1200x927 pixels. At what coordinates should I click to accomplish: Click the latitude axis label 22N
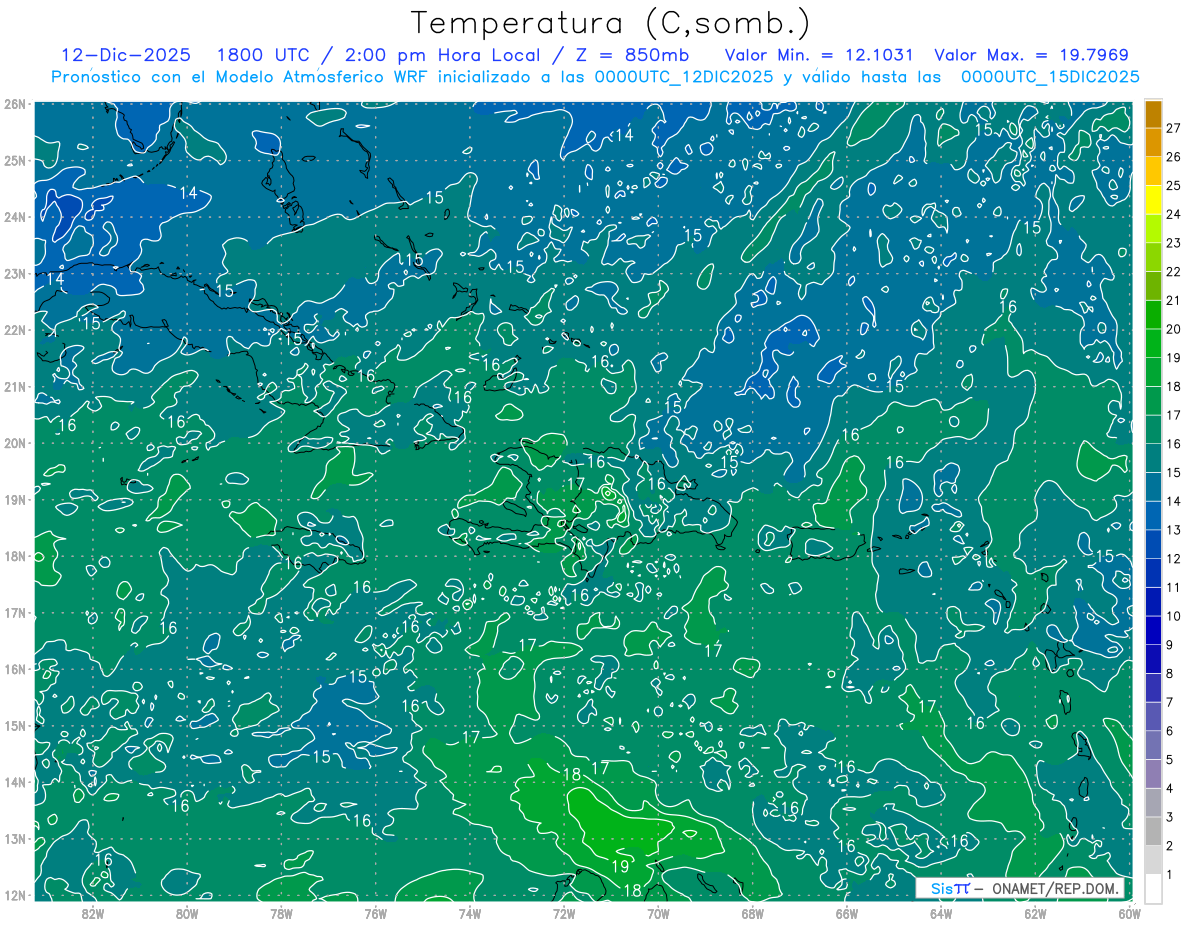[15, 330]
